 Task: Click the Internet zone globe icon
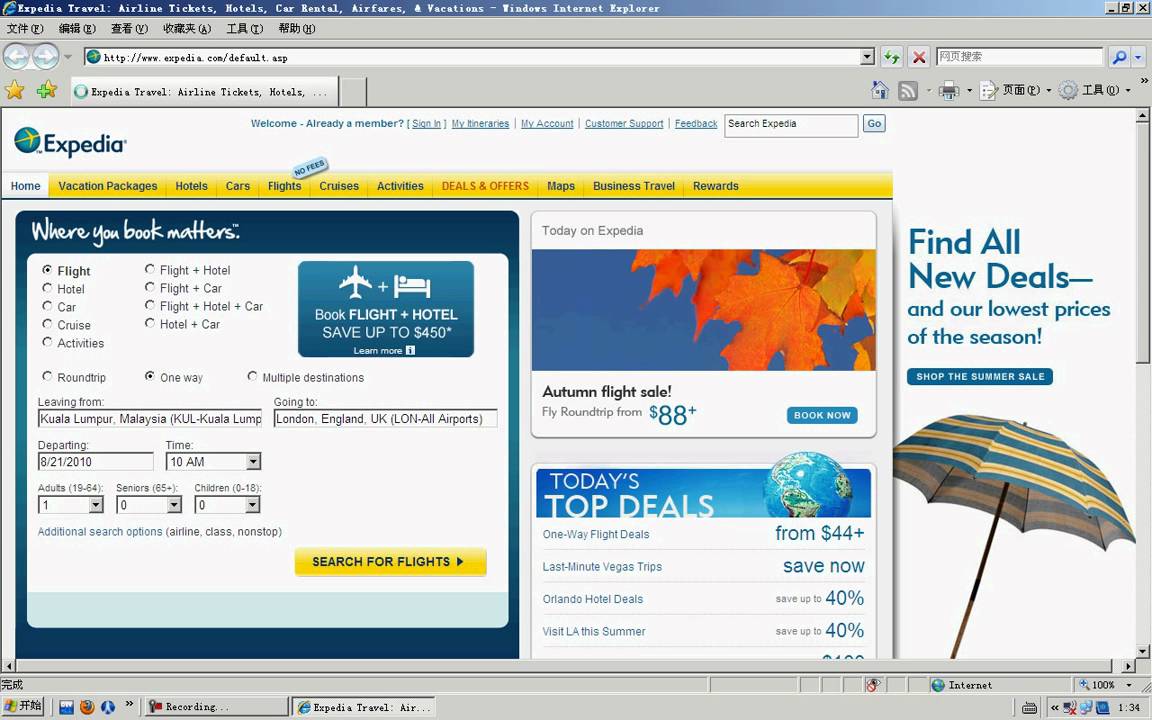tap(937, 685)
